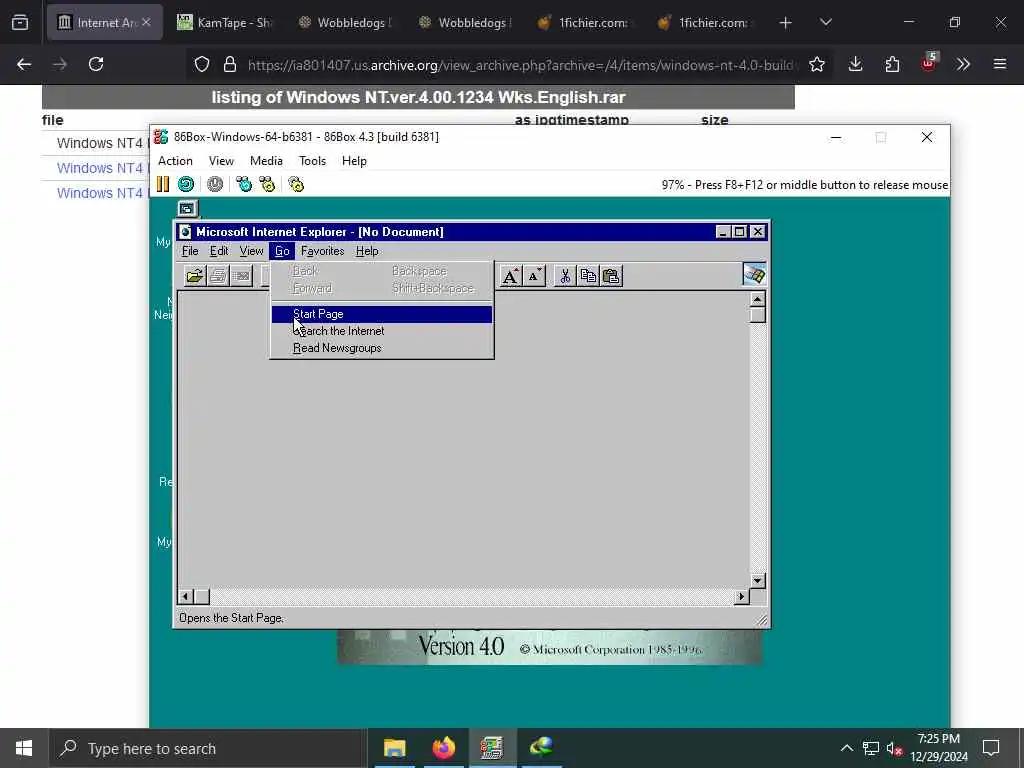
Task: Go back using the Firefox back arrow
Action: pos(24,64)
